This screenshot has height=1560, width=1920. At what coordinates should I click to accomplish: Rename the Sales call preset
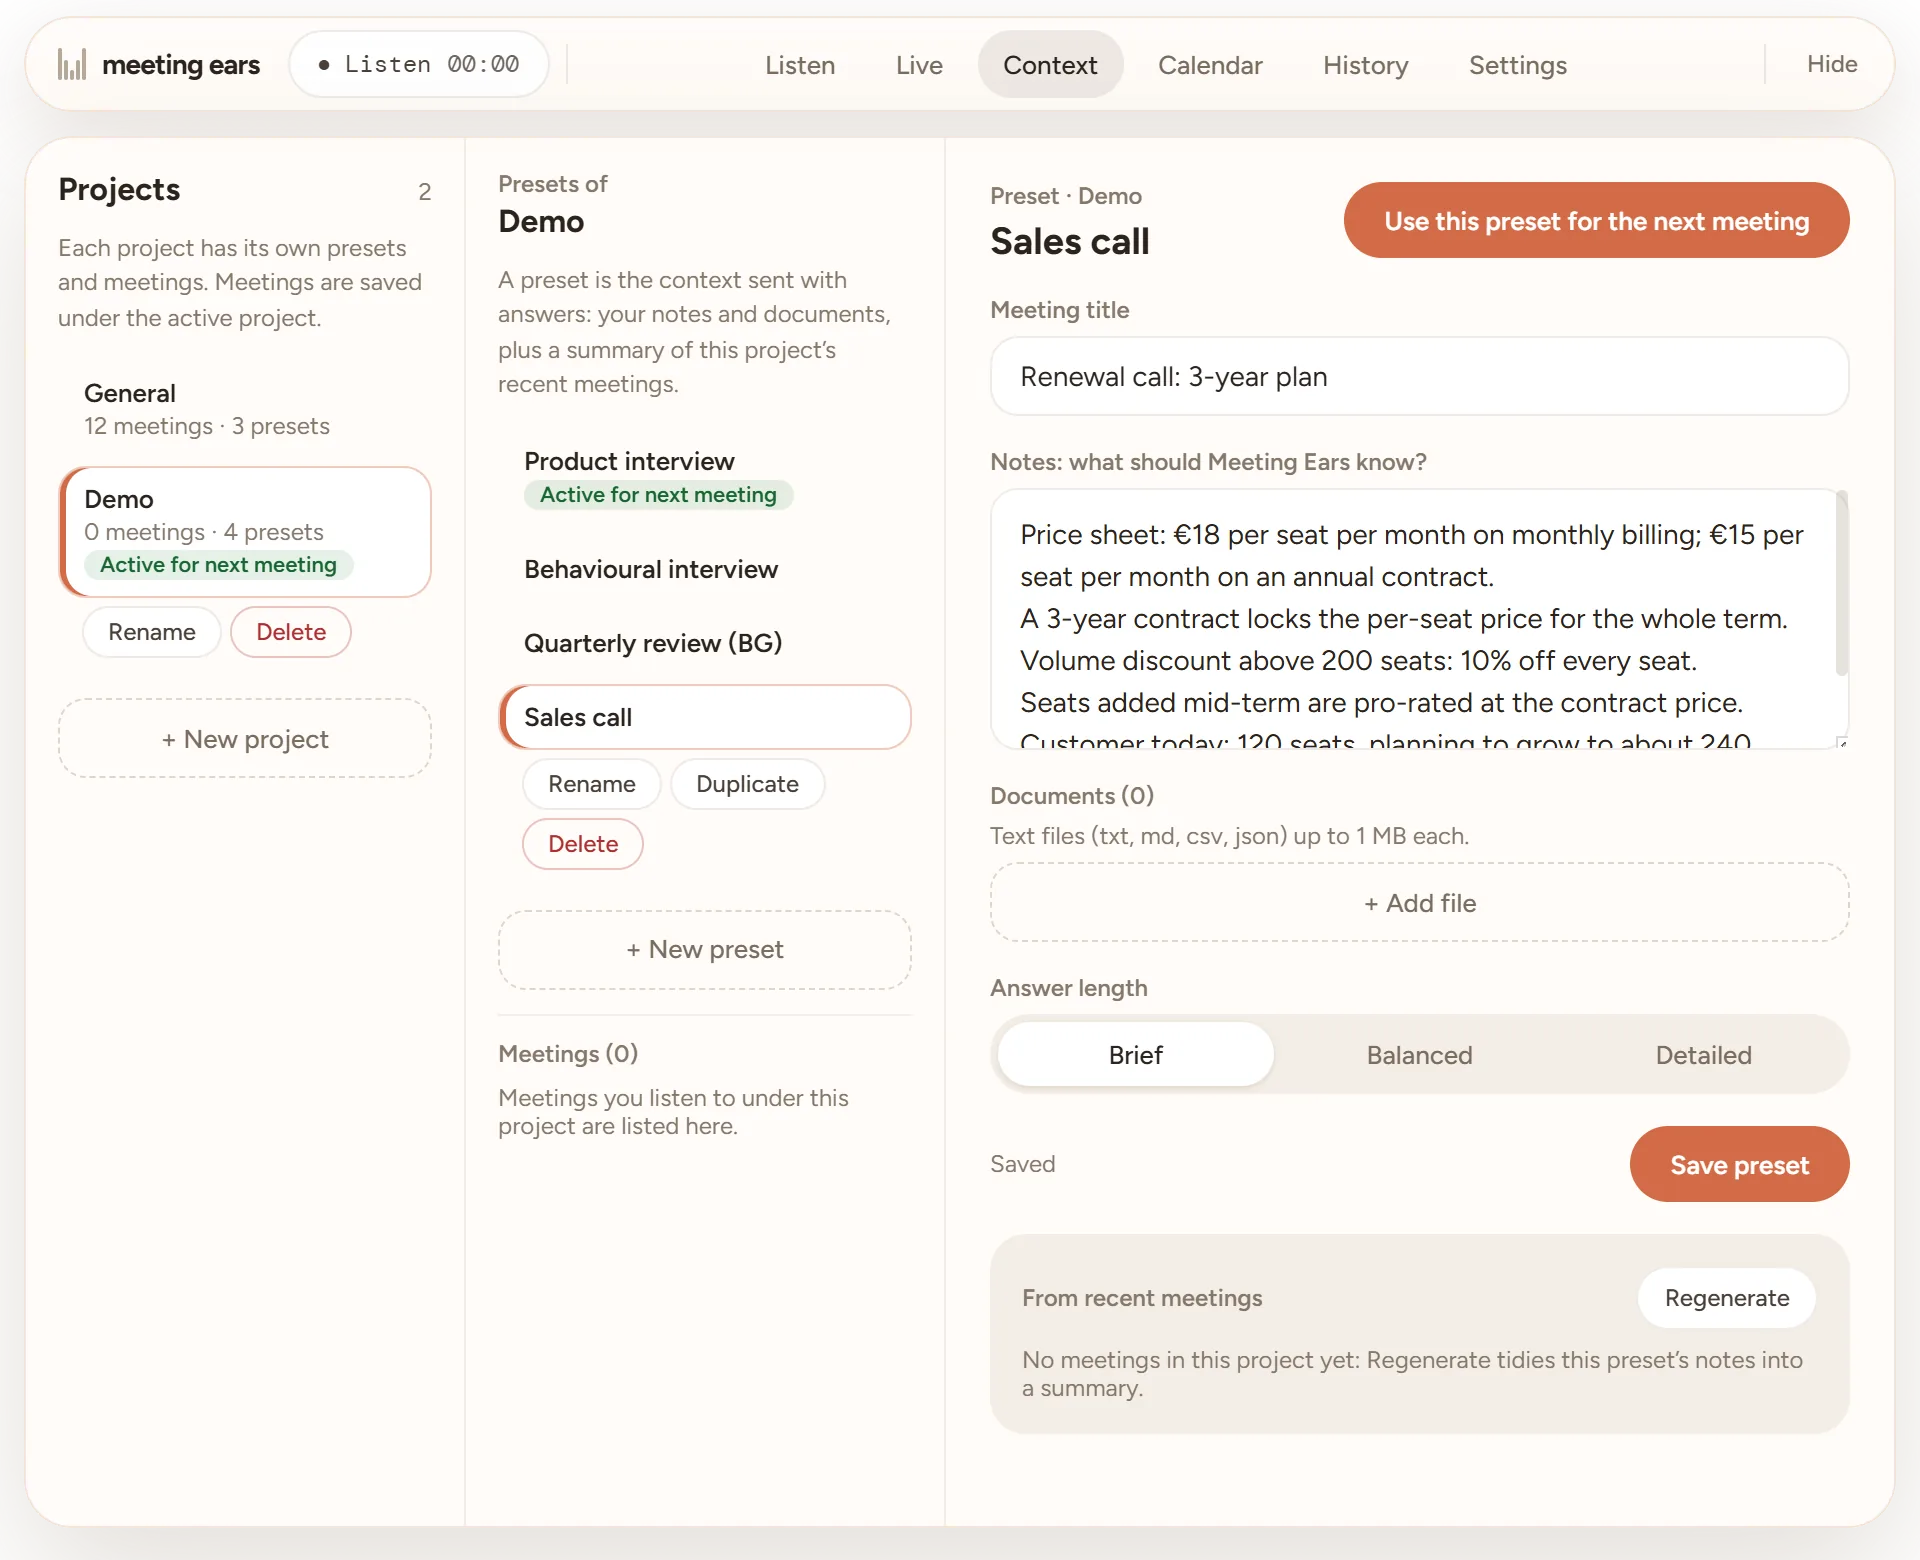592,784
